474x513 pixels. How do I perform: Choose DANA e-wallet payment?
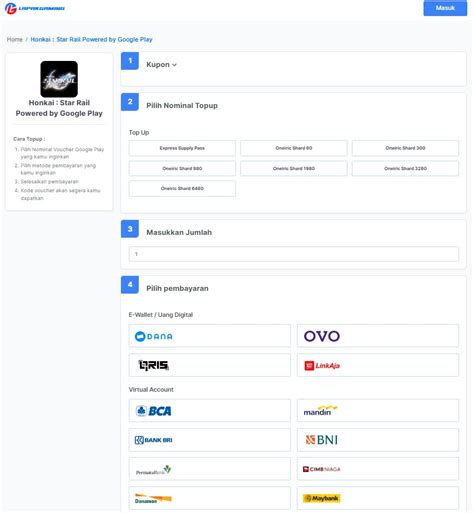coord(210,336)
